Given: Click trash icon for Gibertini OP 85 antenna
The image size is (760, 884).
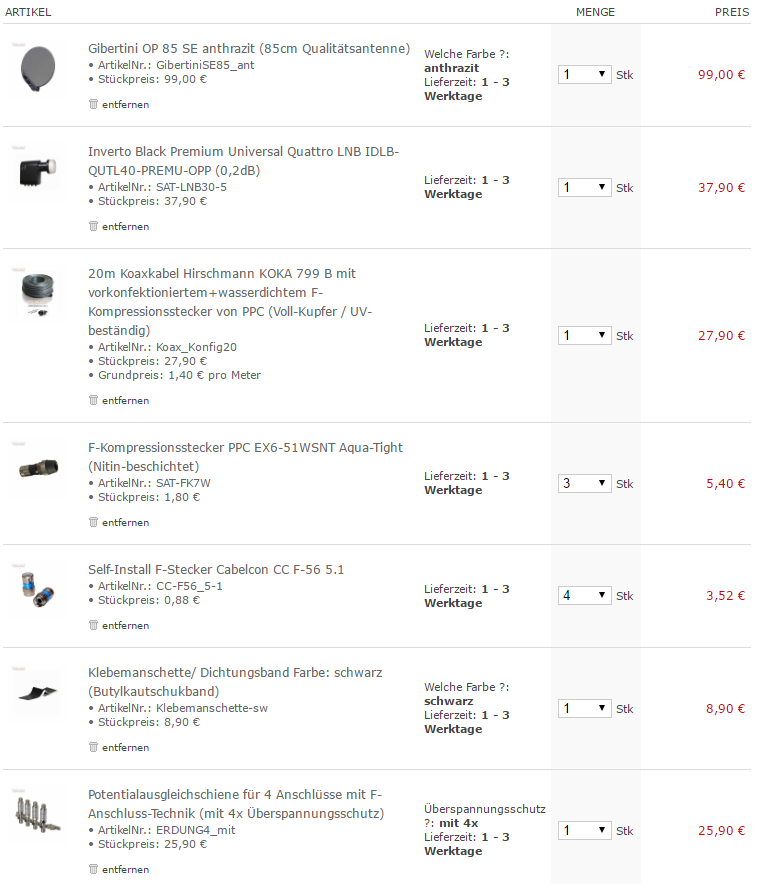Looking at the screenshot, I should [93, 104].
